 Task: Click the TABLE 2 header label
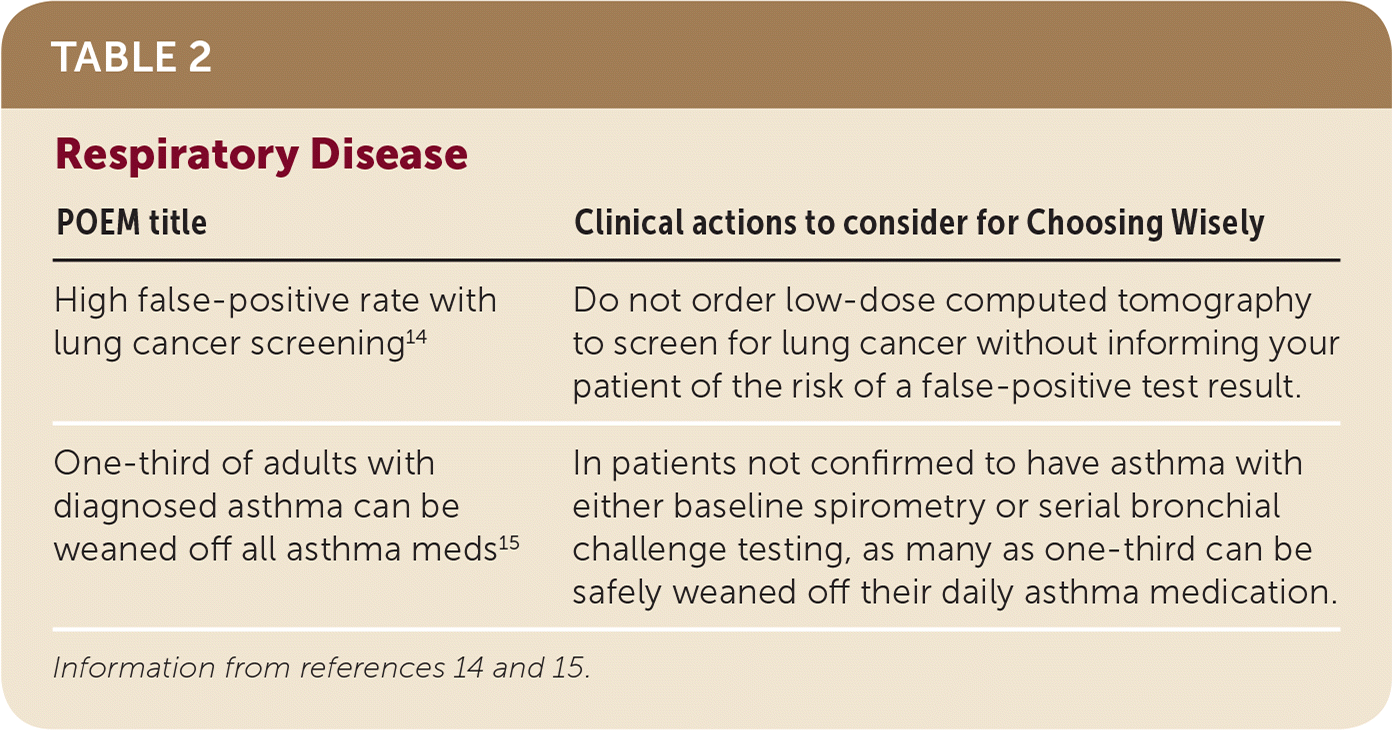click(x=131, y=58)
